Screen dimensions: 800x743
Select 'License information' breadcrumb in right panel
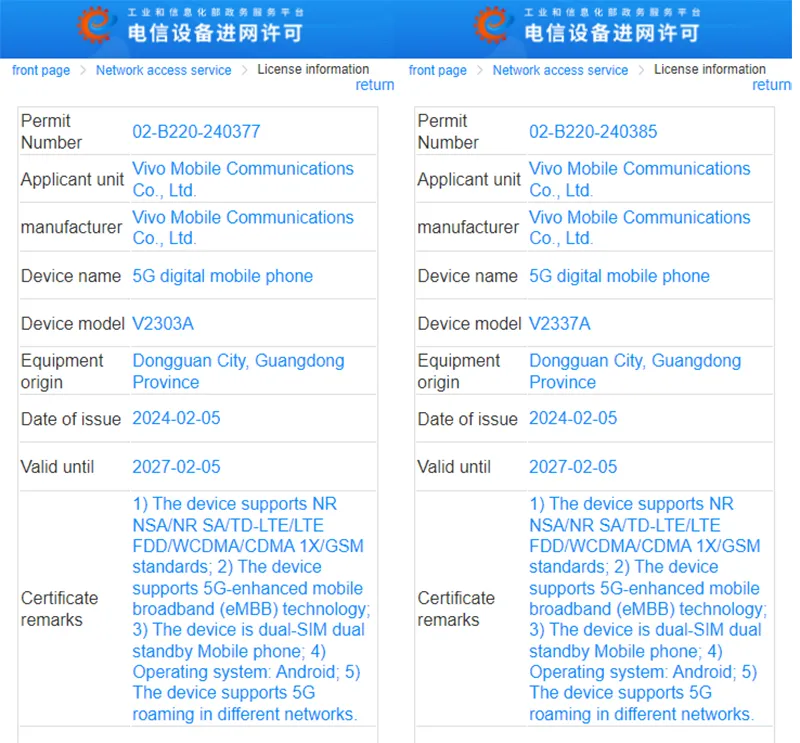click(710, 69)
